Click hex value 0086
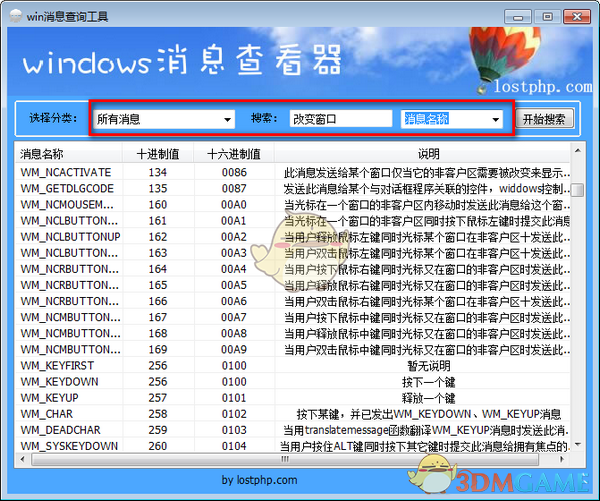Screen dimensions: 600x501 [234, 172]
